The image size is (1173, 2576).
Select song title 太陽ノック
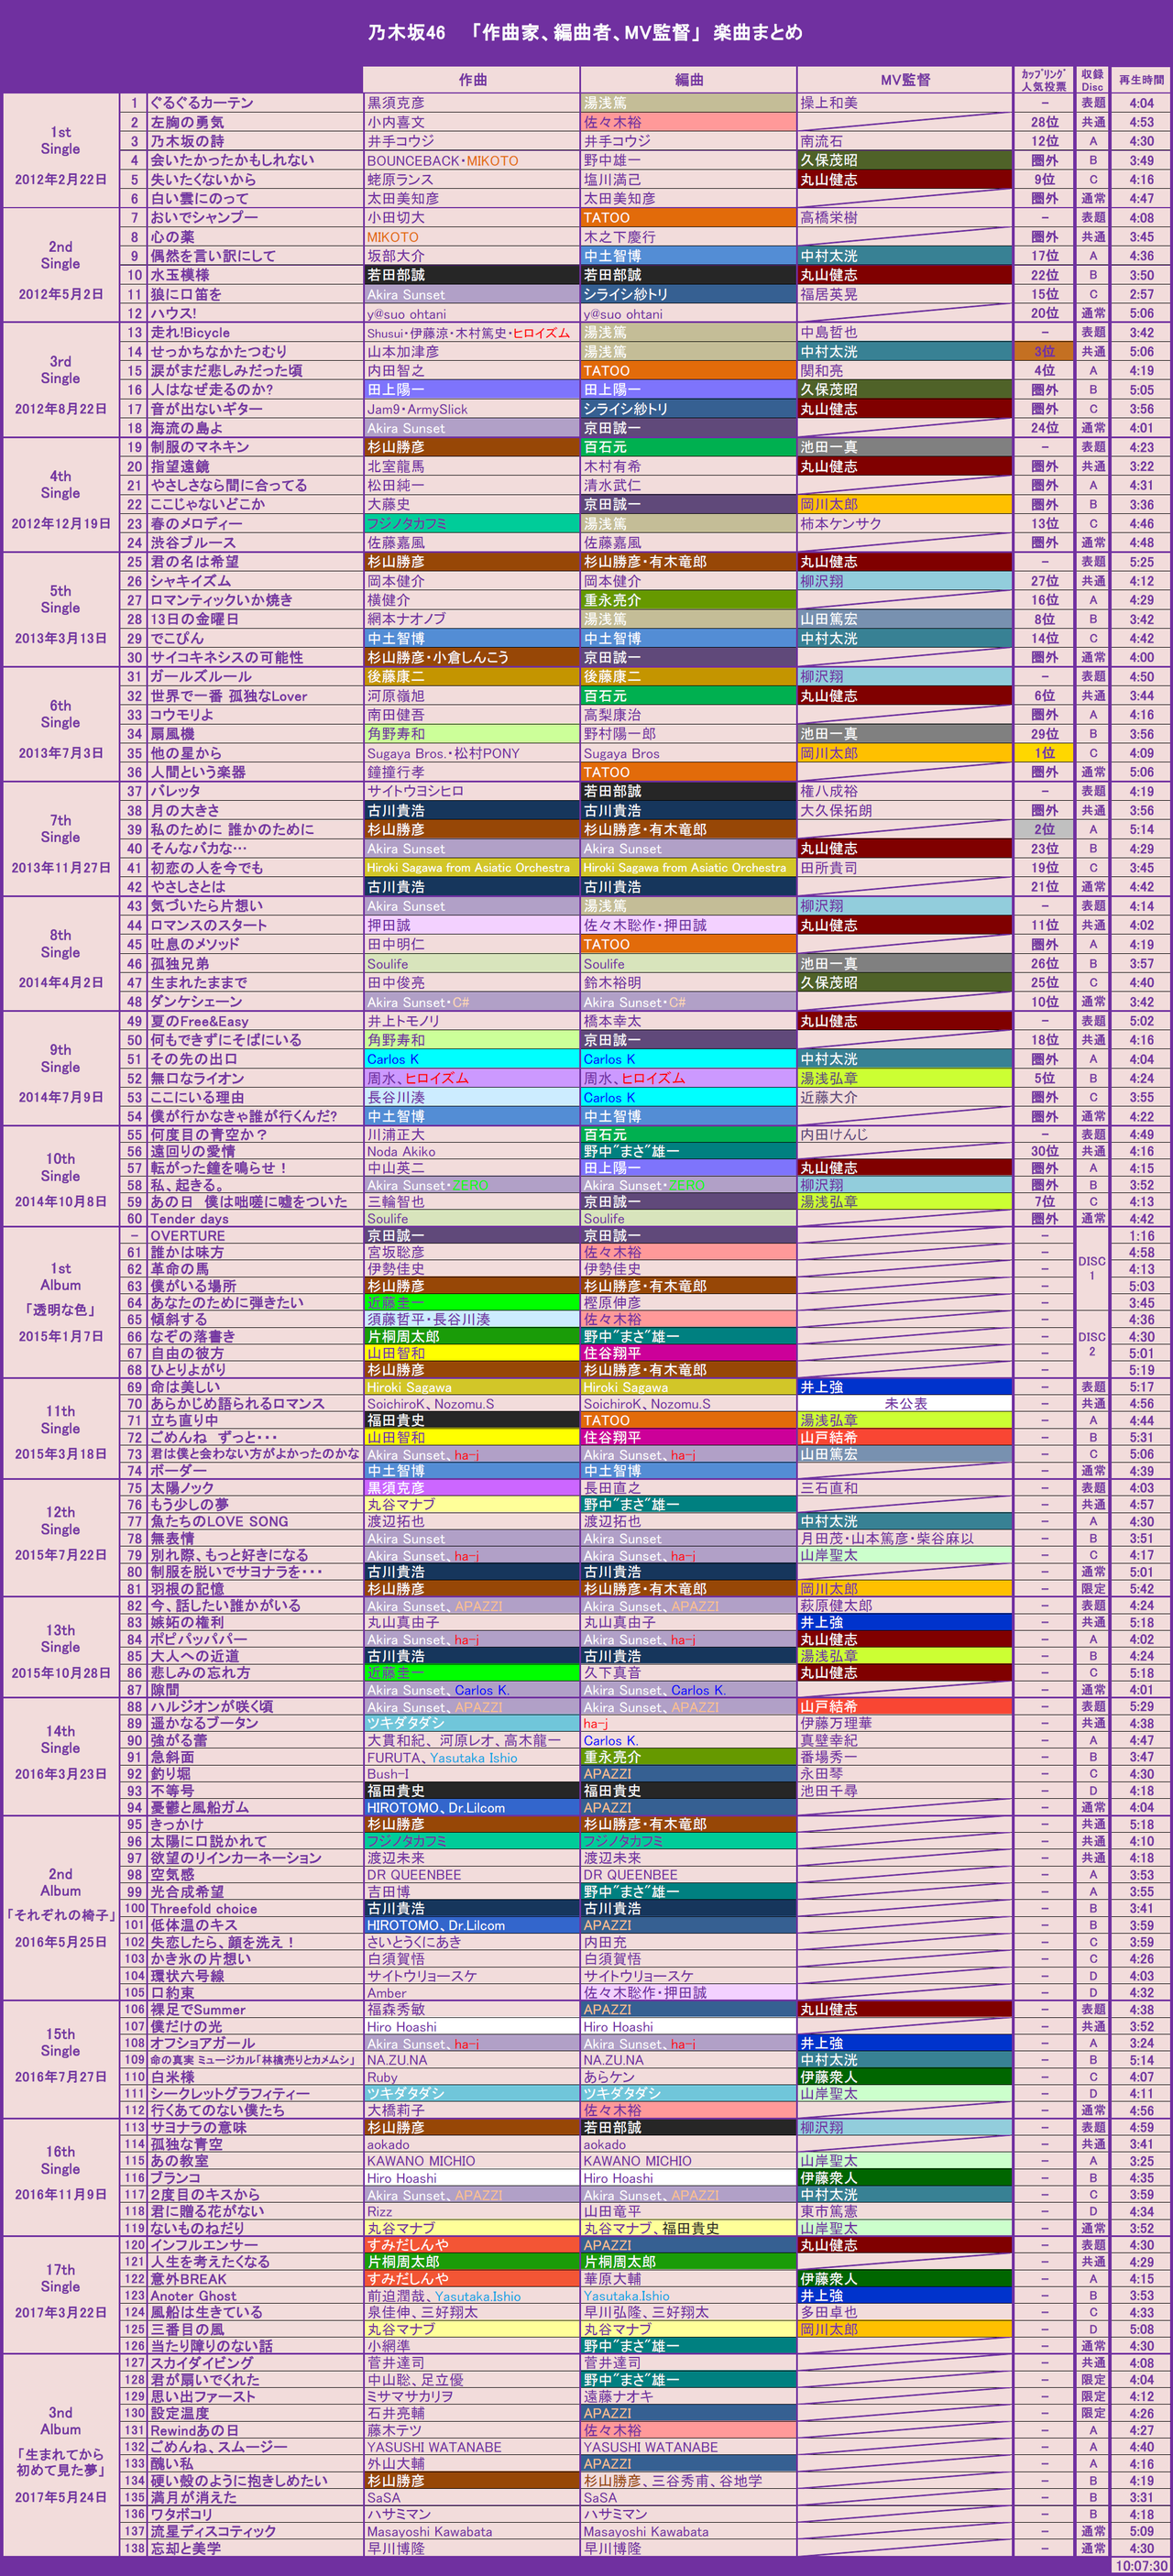pos(185,1487)
